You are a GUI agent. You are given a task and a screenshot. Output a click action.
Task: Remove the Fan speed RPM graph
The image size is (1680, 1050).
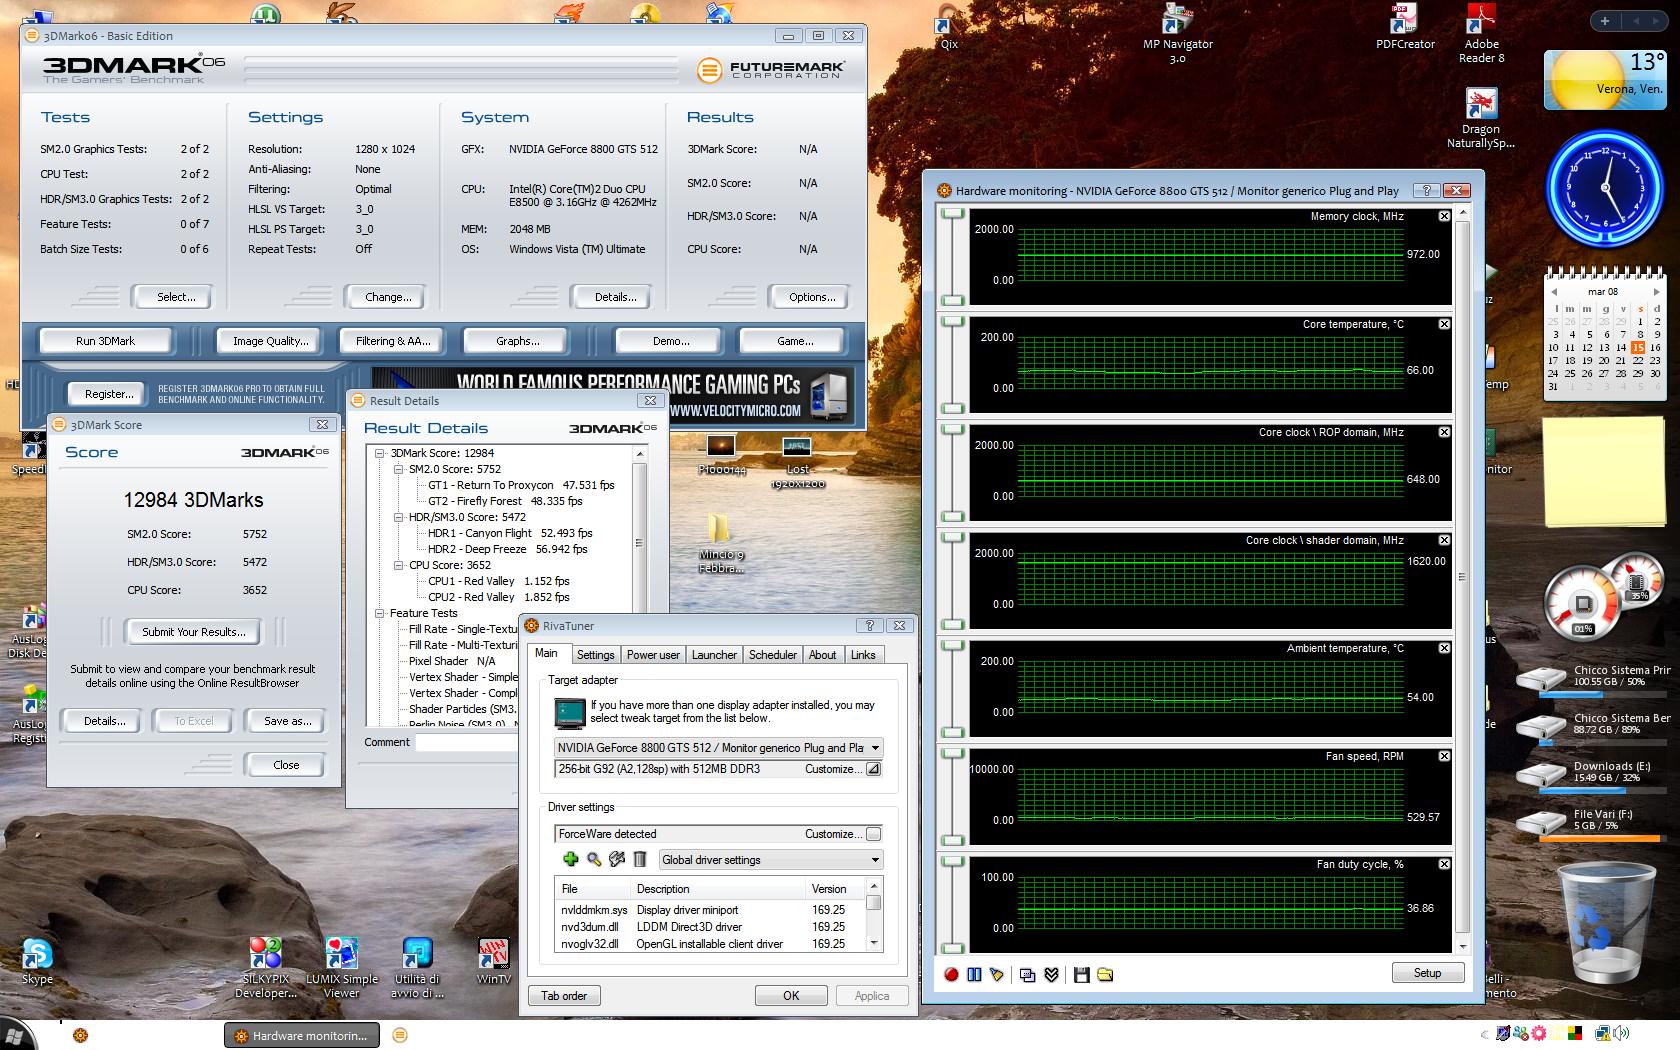point(1444,756)
